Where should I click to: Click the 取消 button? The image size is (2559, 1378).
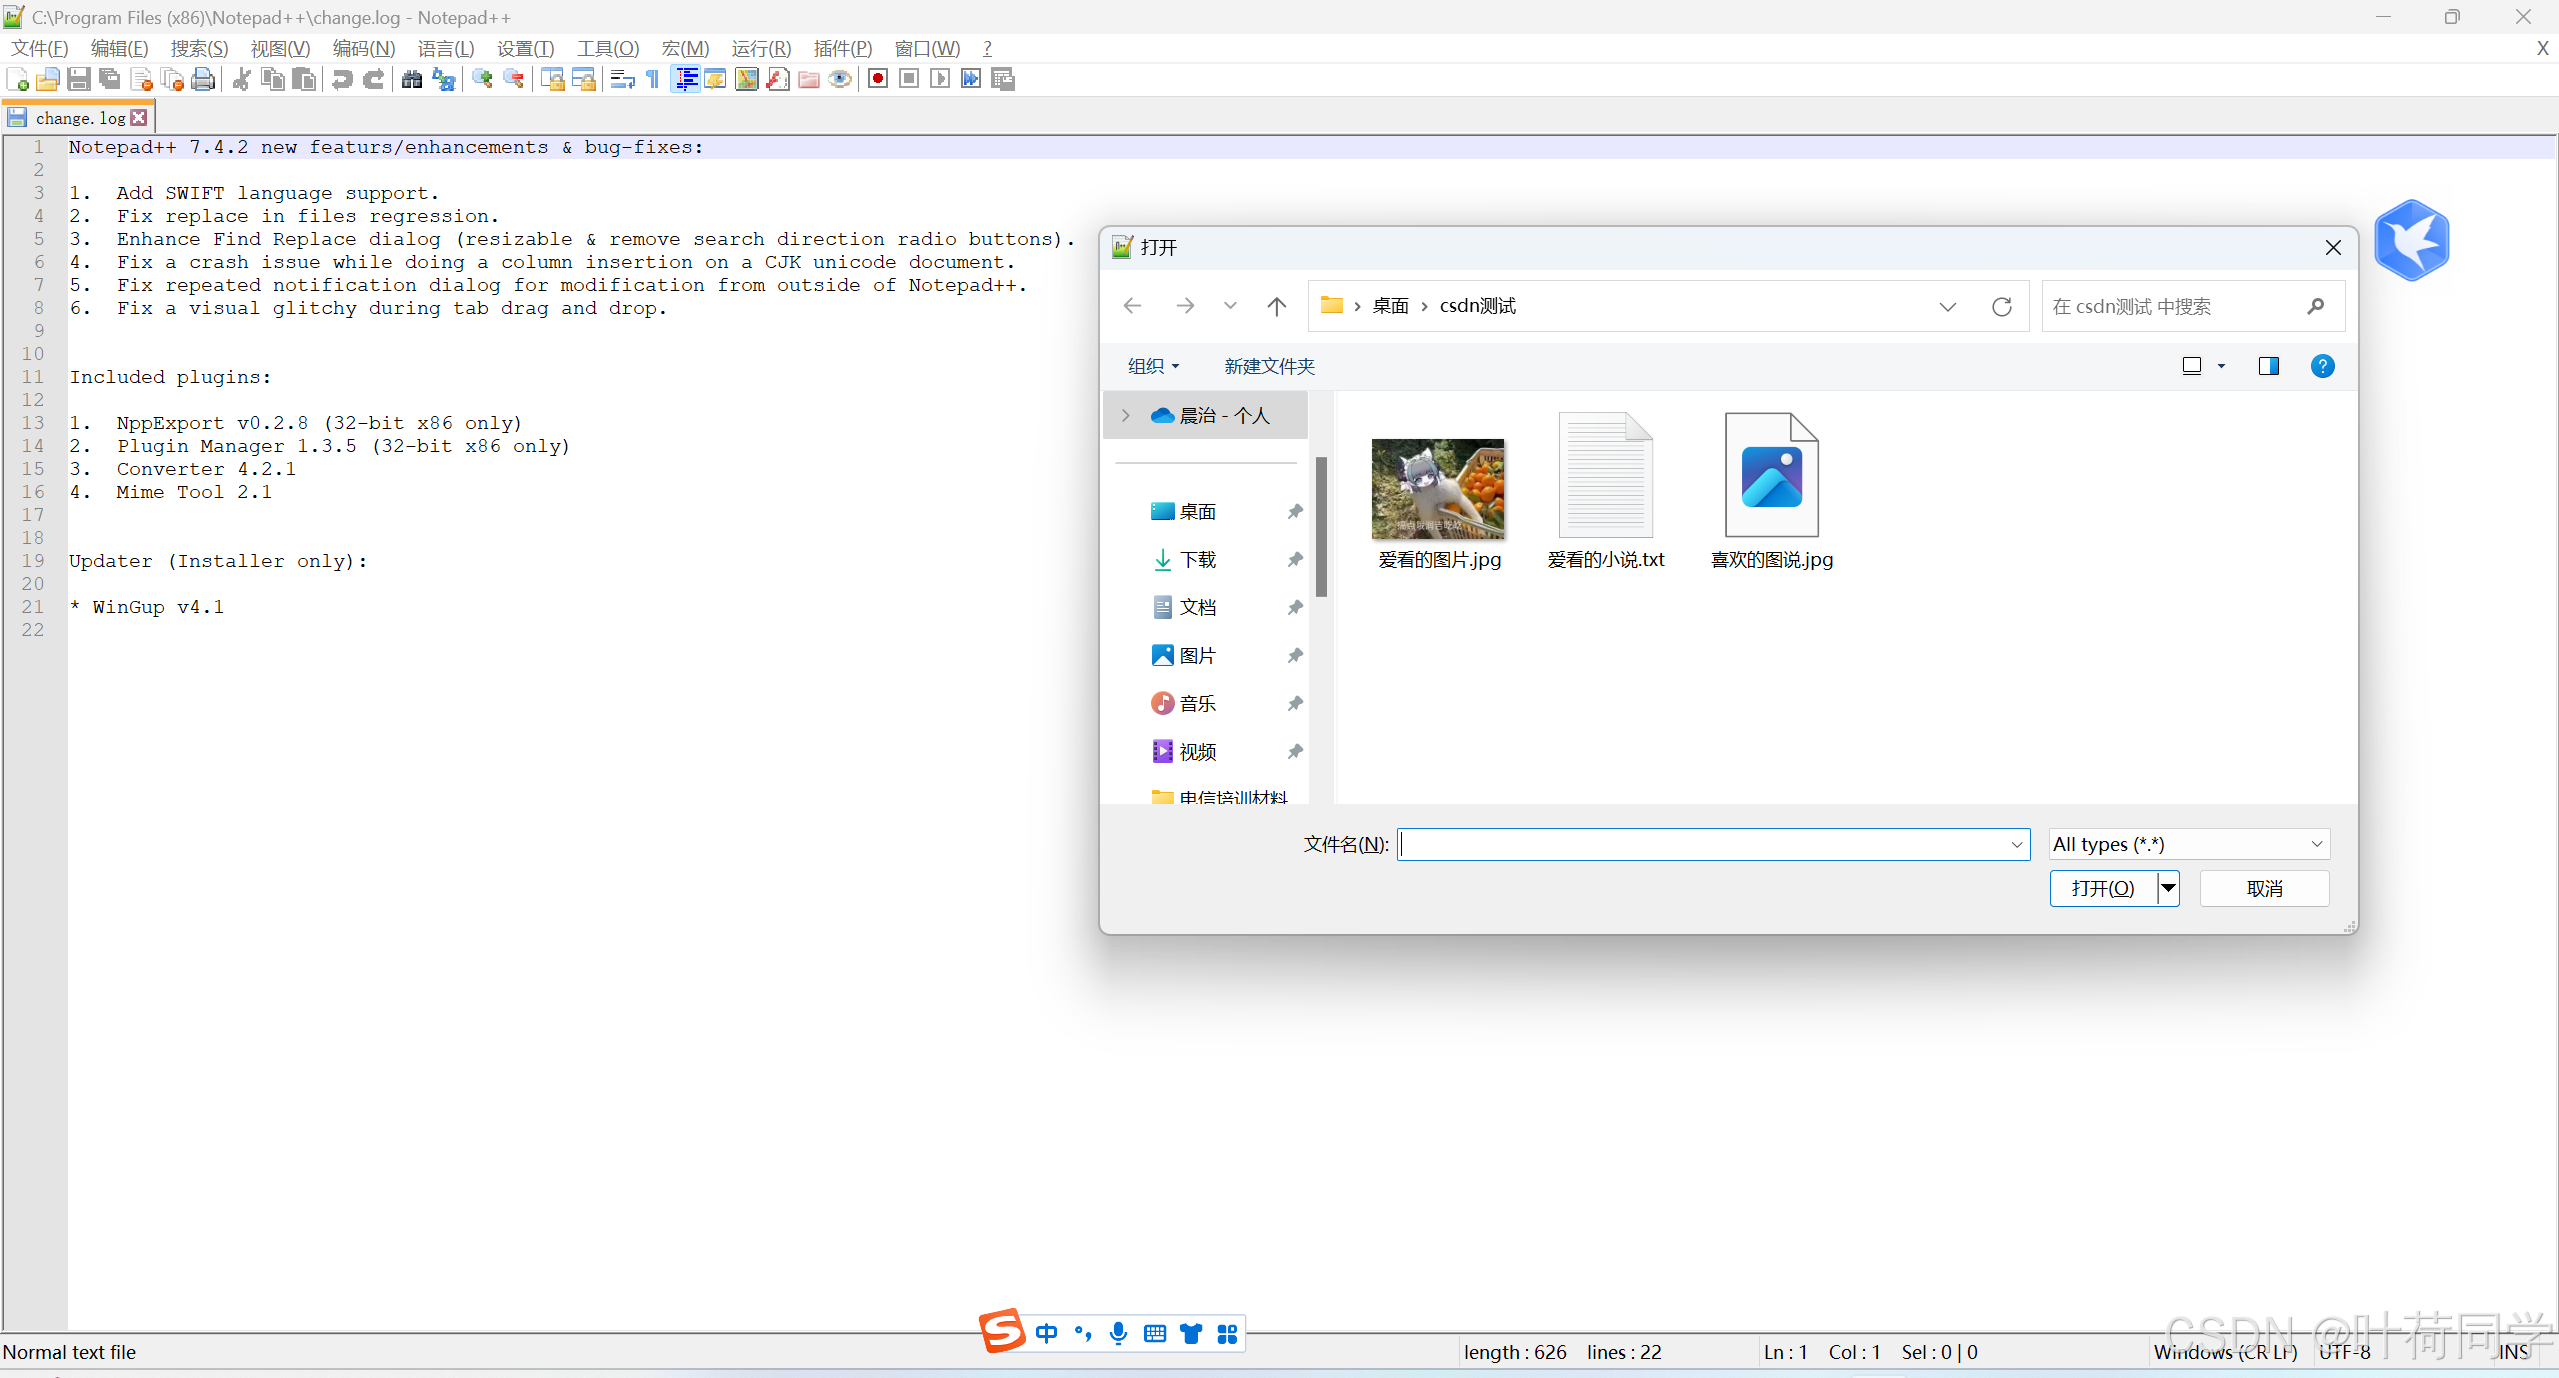2264,888
